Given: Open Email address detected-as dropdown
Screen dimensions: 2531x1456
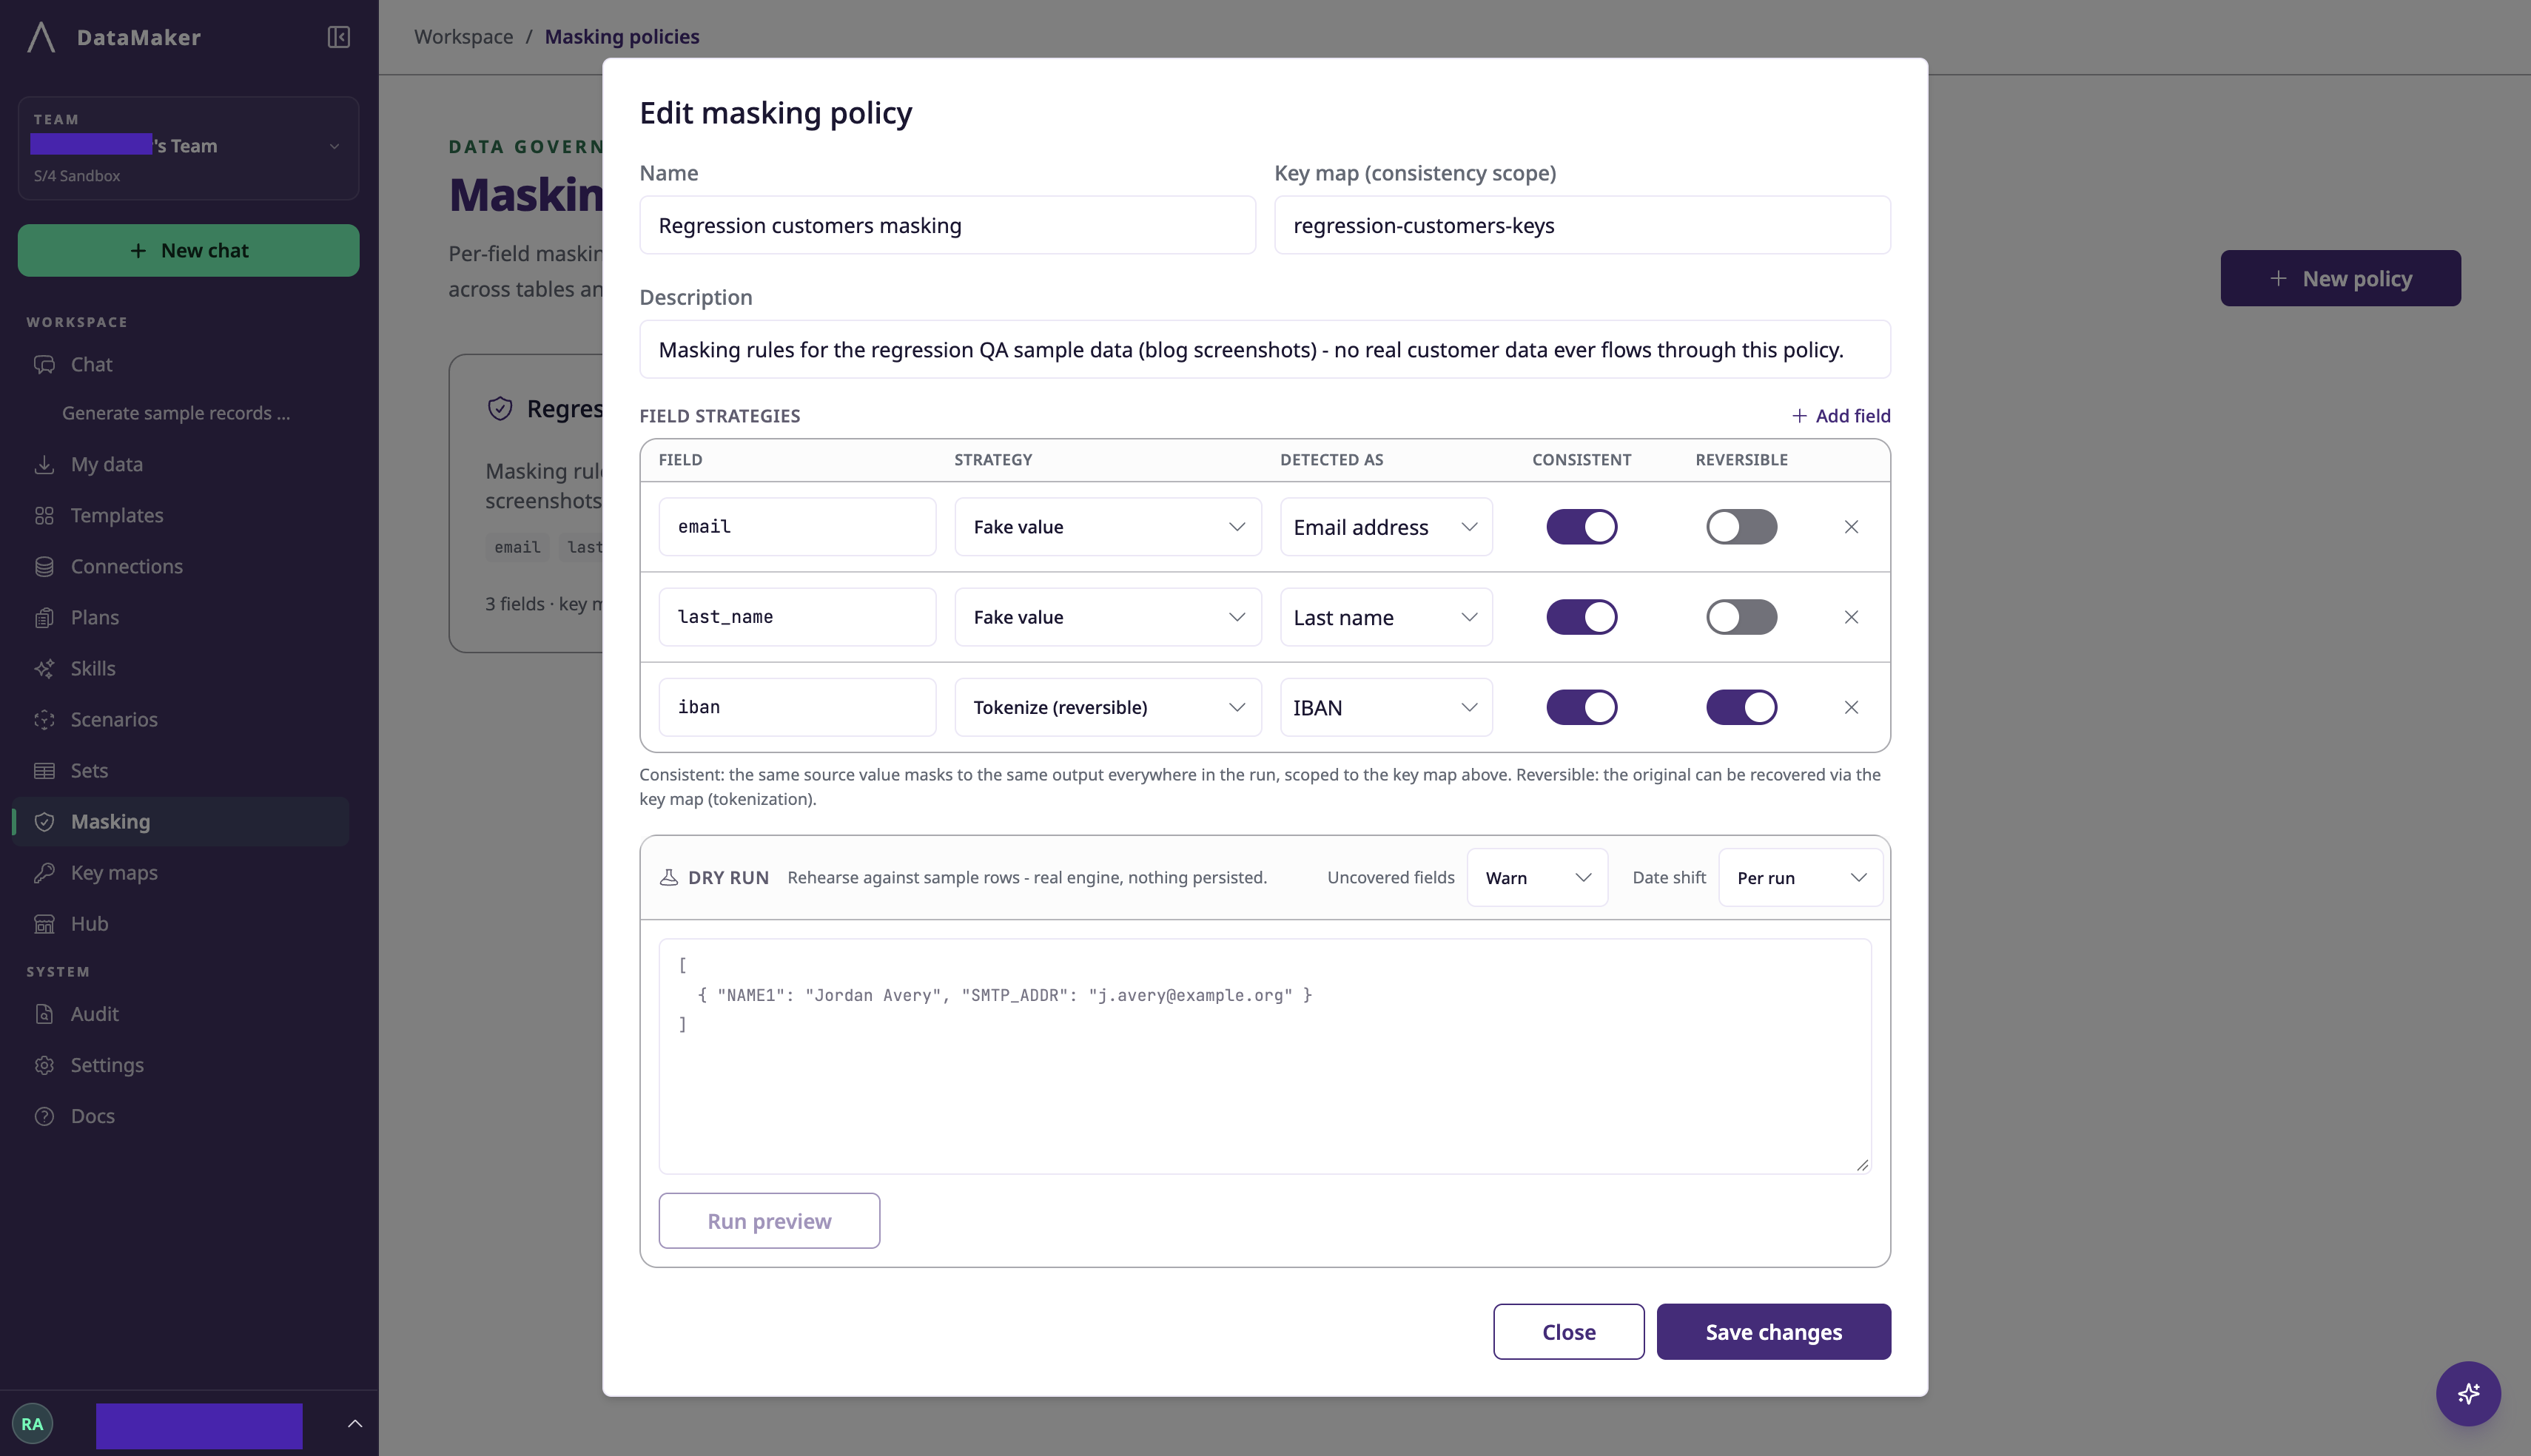Looking at the screenshot, I should tap(1386, 527).
